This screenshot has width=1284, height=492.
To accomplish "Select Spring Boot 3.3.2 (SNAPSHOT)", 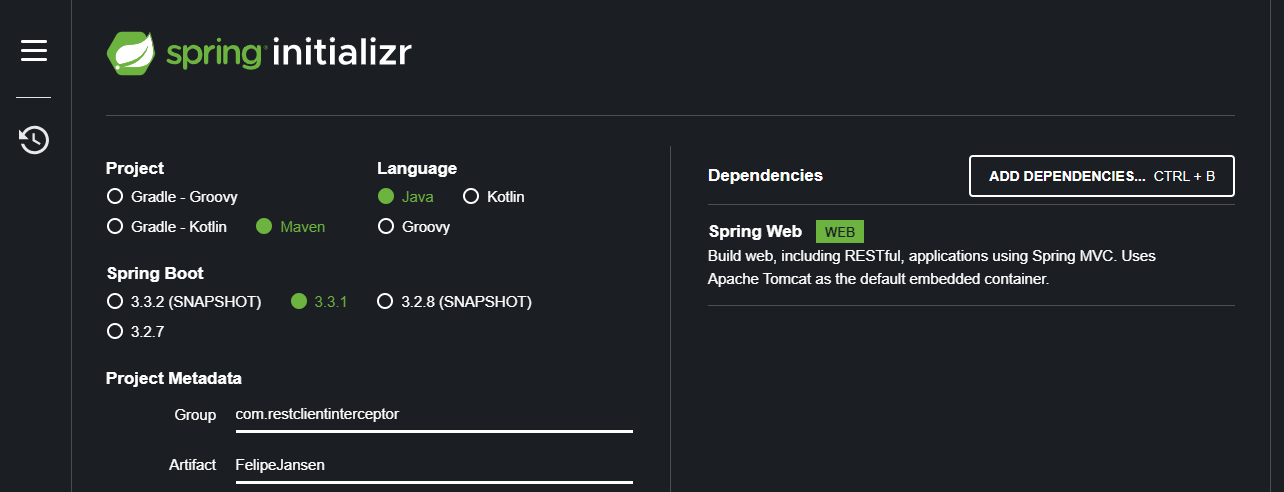I will click(x=115, y=302).
